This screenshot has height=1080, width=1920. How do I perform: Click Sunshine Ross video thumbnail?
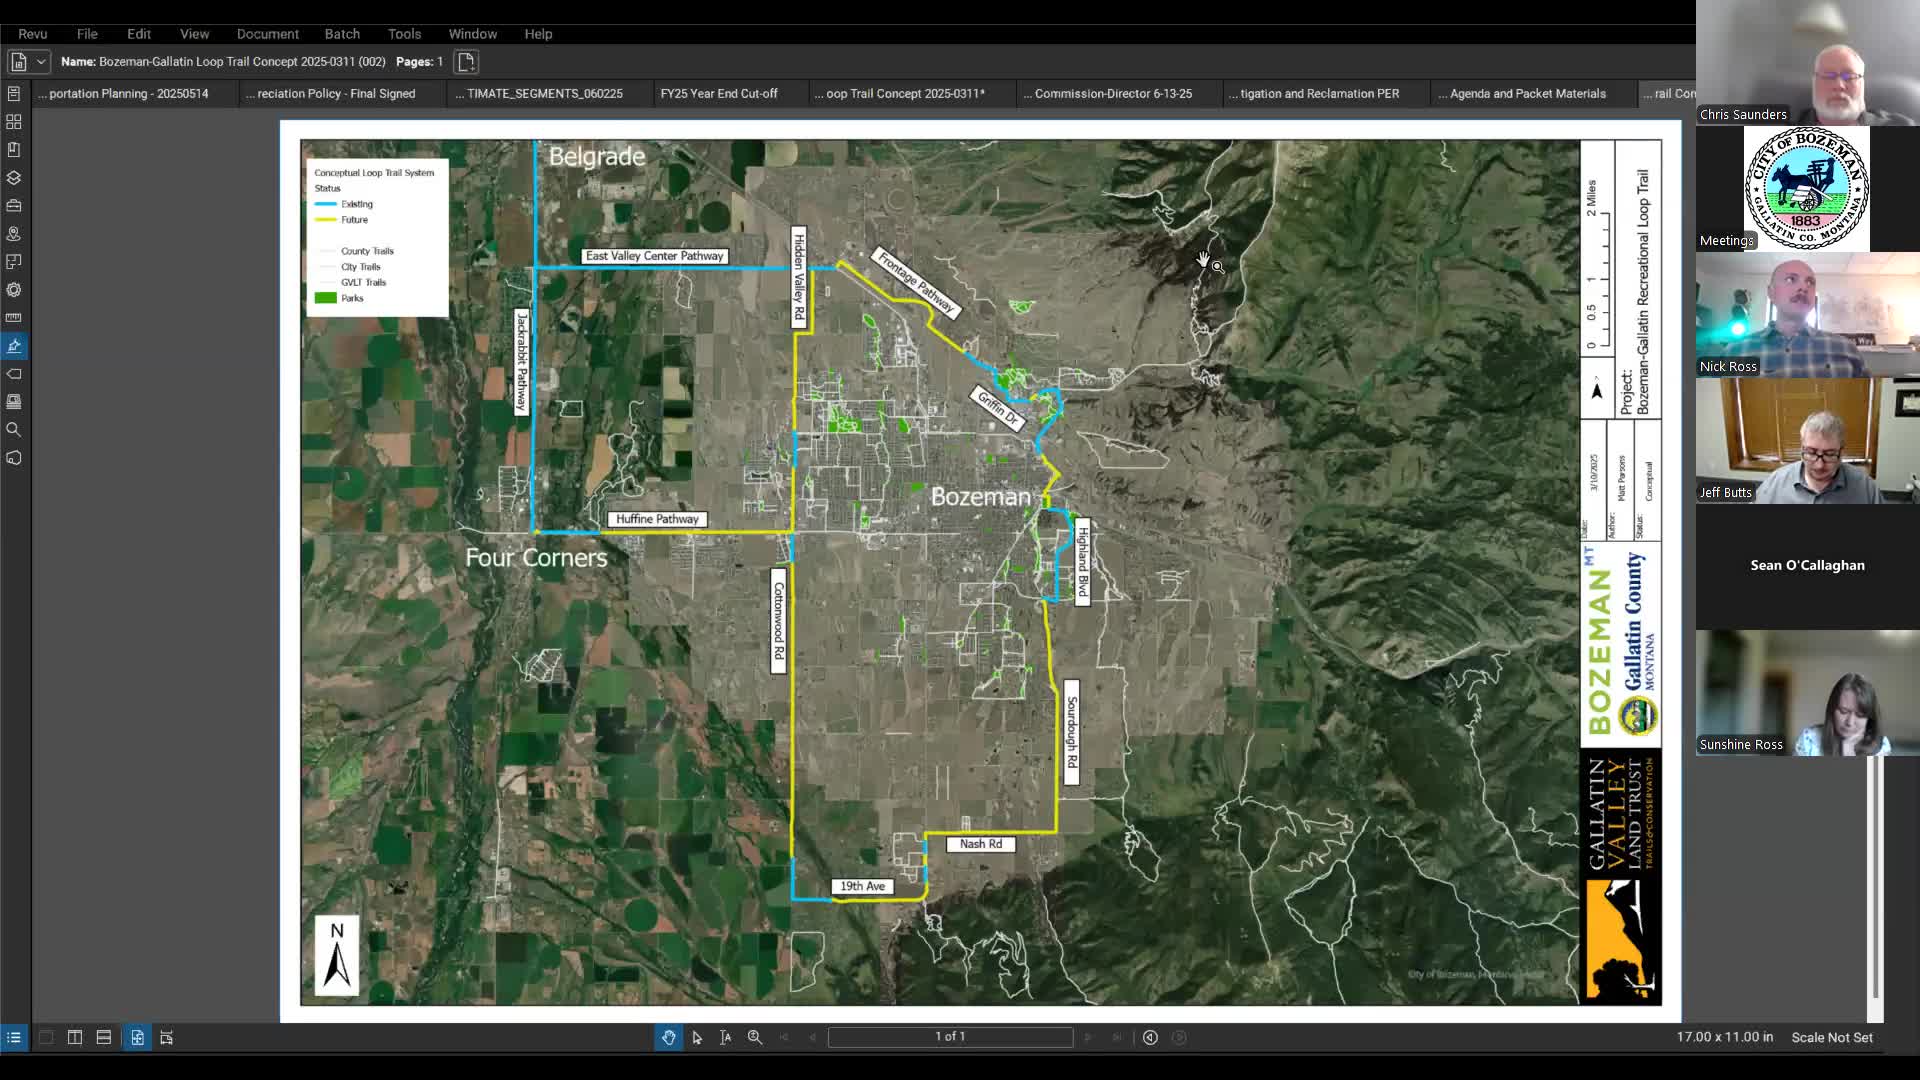point(1808,692)
